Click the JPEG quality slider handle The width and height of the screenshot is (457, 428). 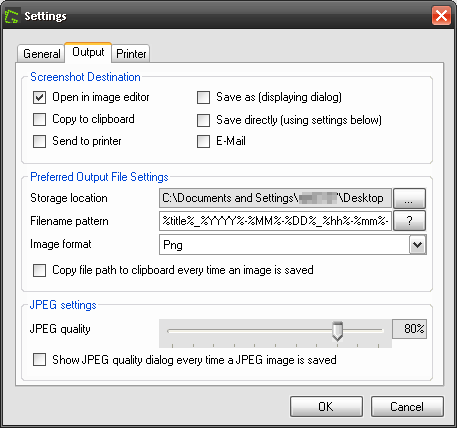point(338,331)
